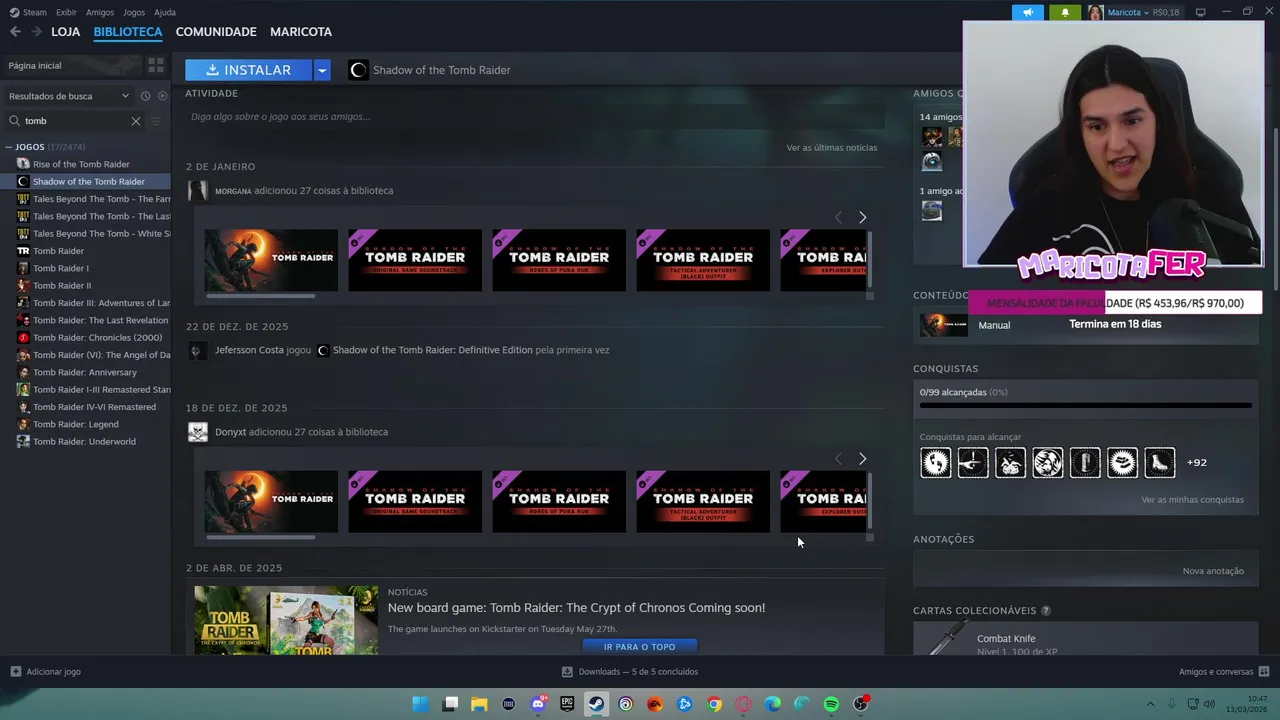The width and height of the screenshot is (1280, 720).
Task: Open the Amigos menu
Action: coord(100,12)
